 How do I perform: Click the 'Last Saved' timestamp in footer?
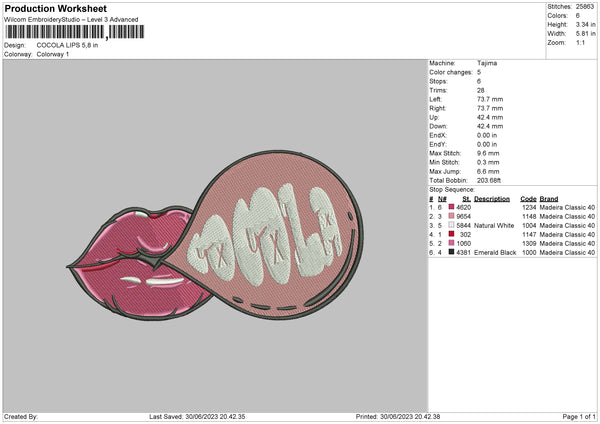[x=197, y=417]
